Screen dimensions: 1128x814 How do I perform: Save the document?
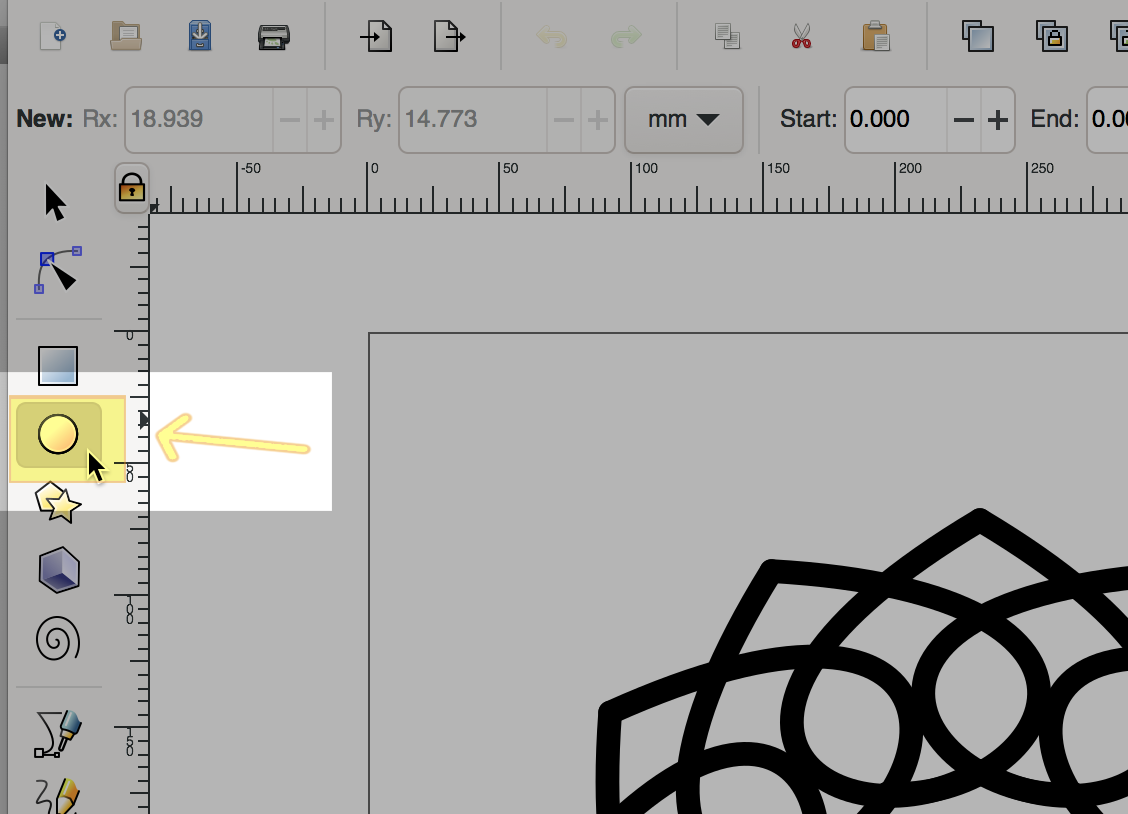click(x=200, y=37)
